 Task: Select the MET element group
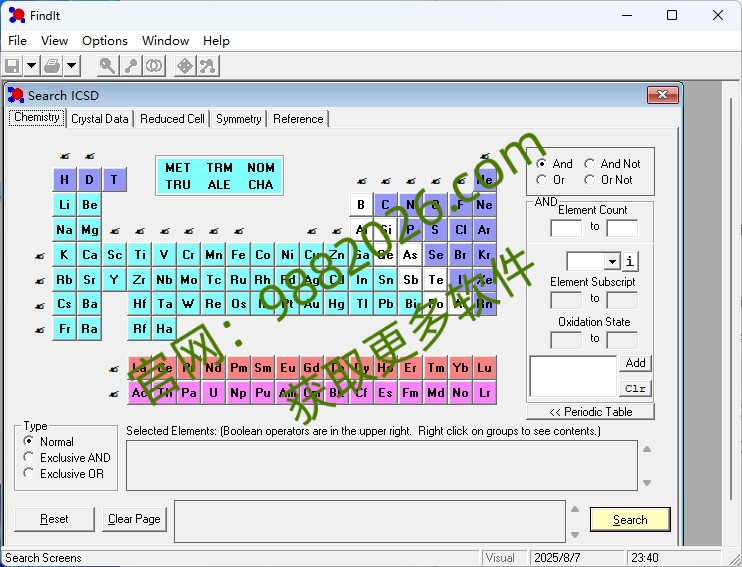coord(177,168)
